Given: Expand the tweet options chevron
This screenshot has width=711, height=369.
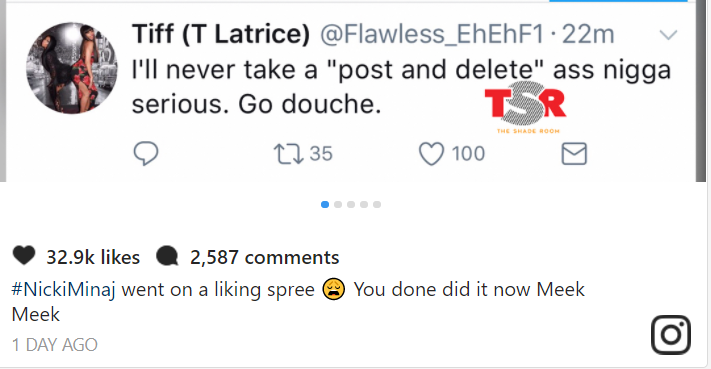Looking at the screenshot, I should [x=668, y=34].
